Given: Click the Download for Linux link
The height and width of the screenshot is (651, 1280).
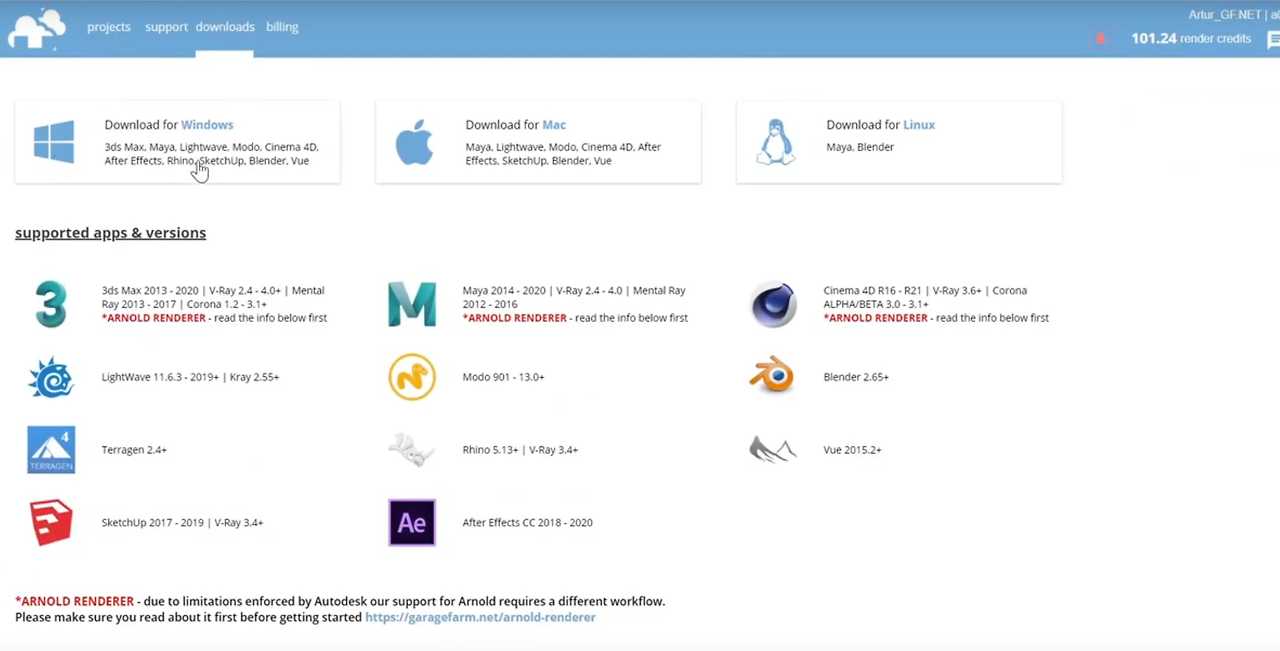Looking at the screenshot, I should [x=880, y=125].
